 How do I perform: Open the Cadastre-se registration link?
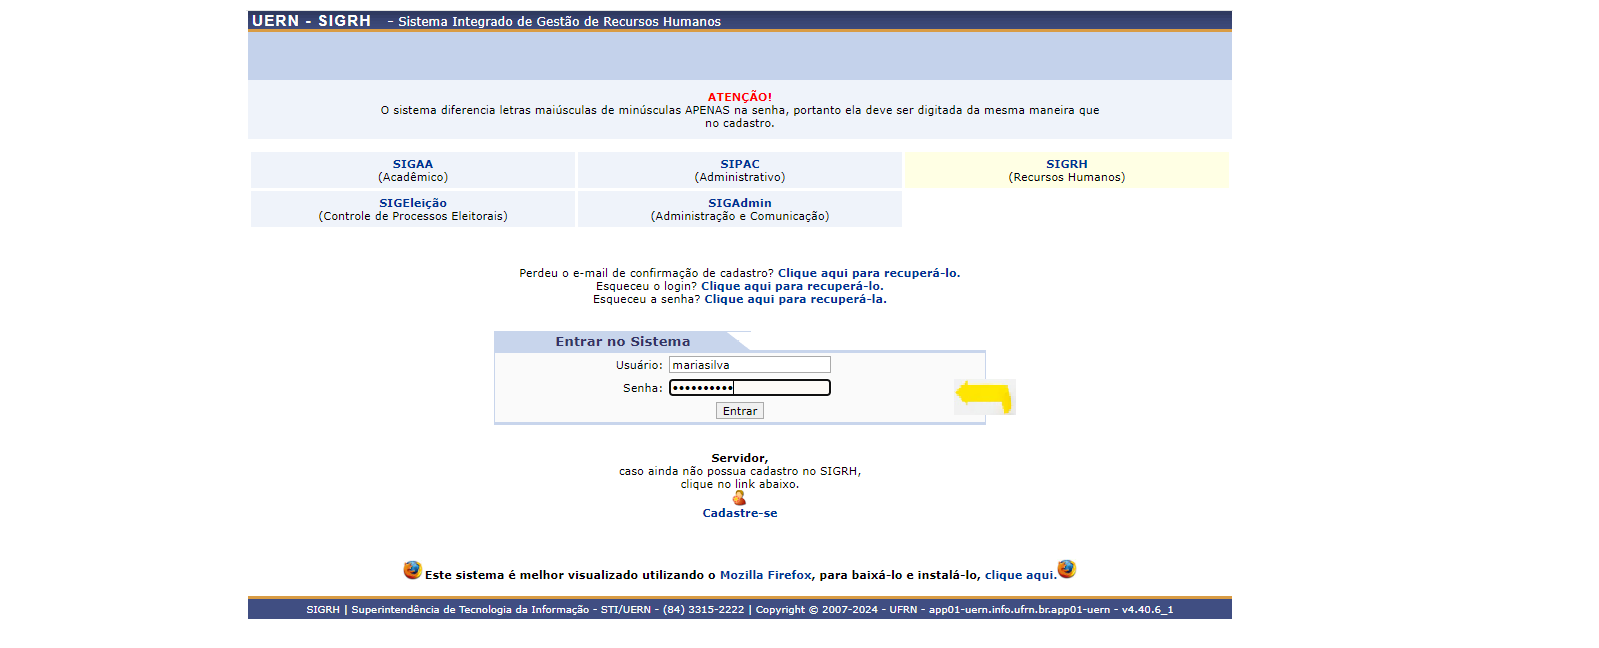[x=740, y=513]
